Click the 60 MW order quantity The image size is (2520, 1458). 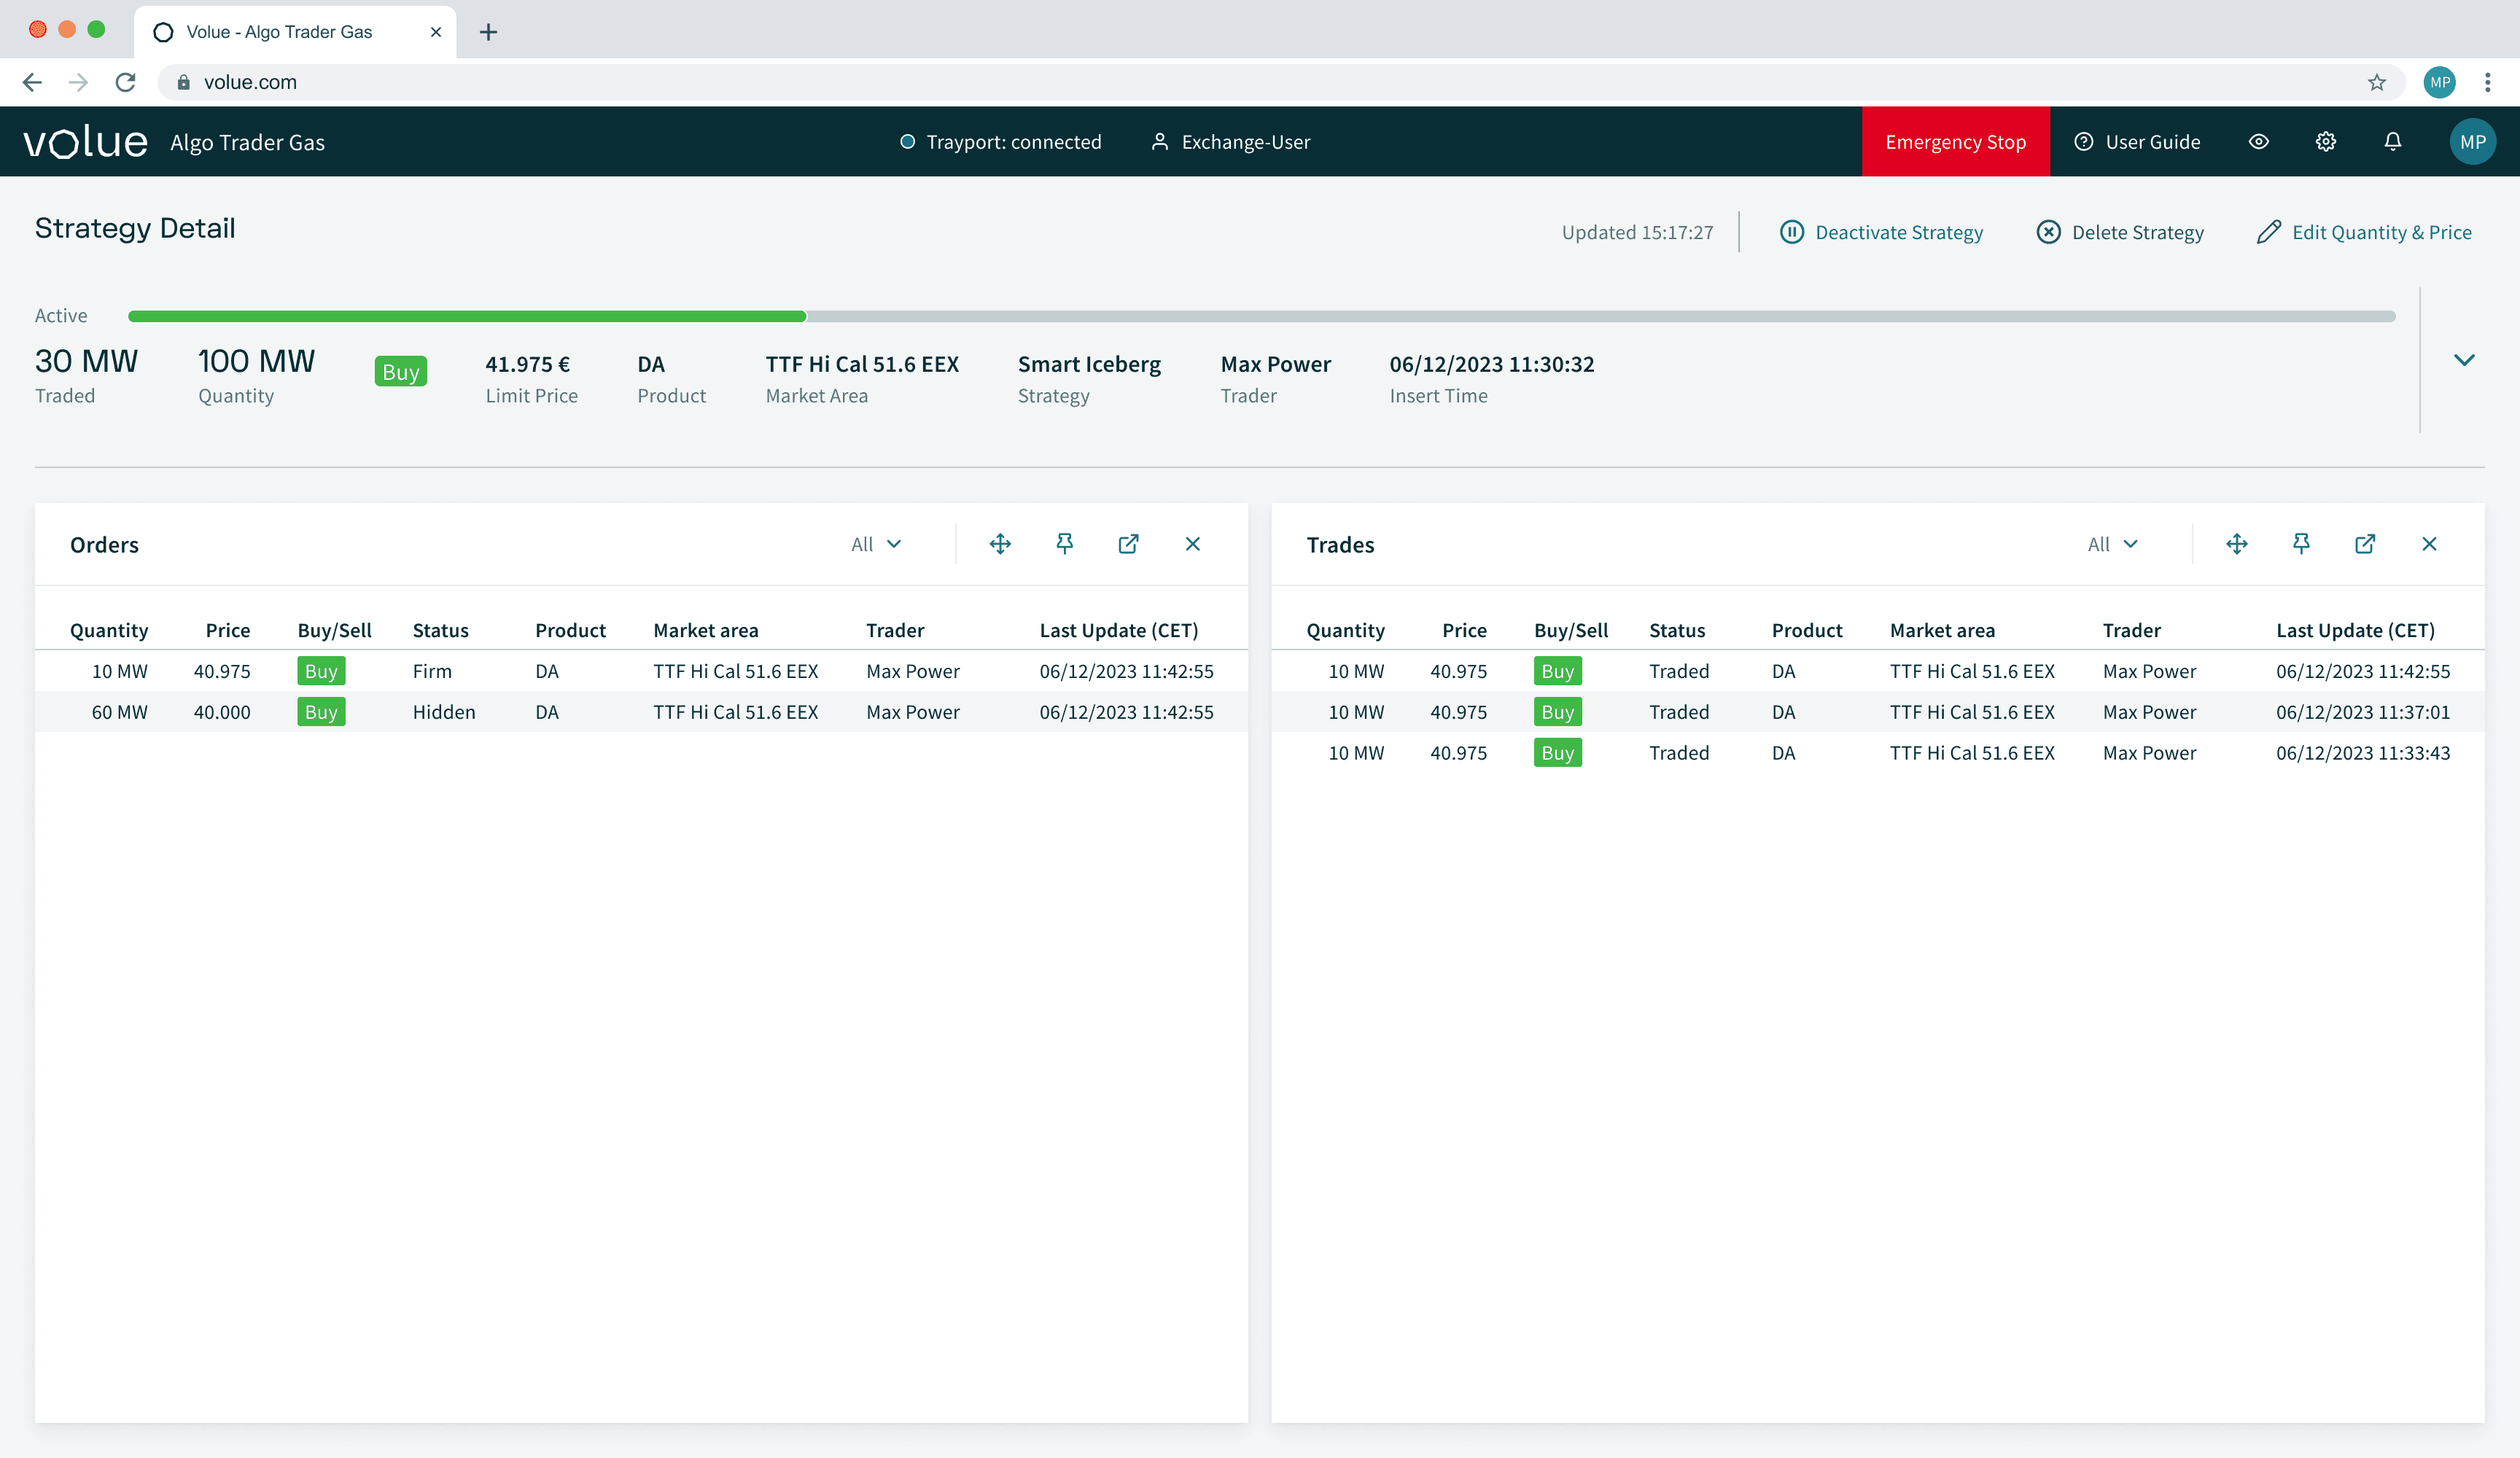[x=119, y=712]
